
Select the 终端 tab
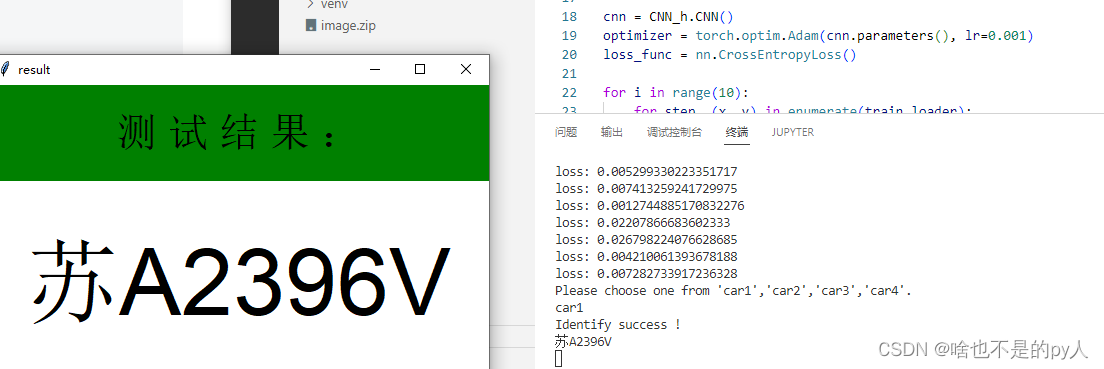[x=737, y=132]
